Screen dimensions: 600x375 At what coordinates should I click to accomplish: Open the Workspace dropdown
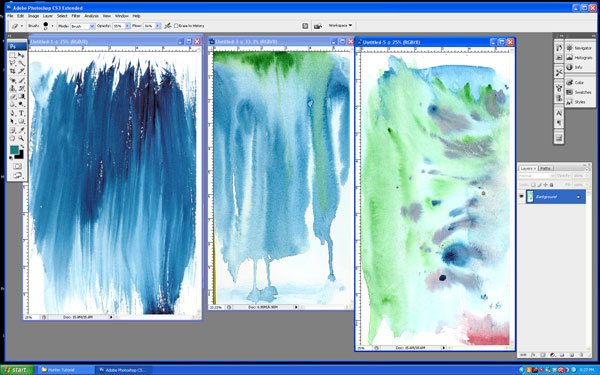pyautogui.click(x=340, y=25)
